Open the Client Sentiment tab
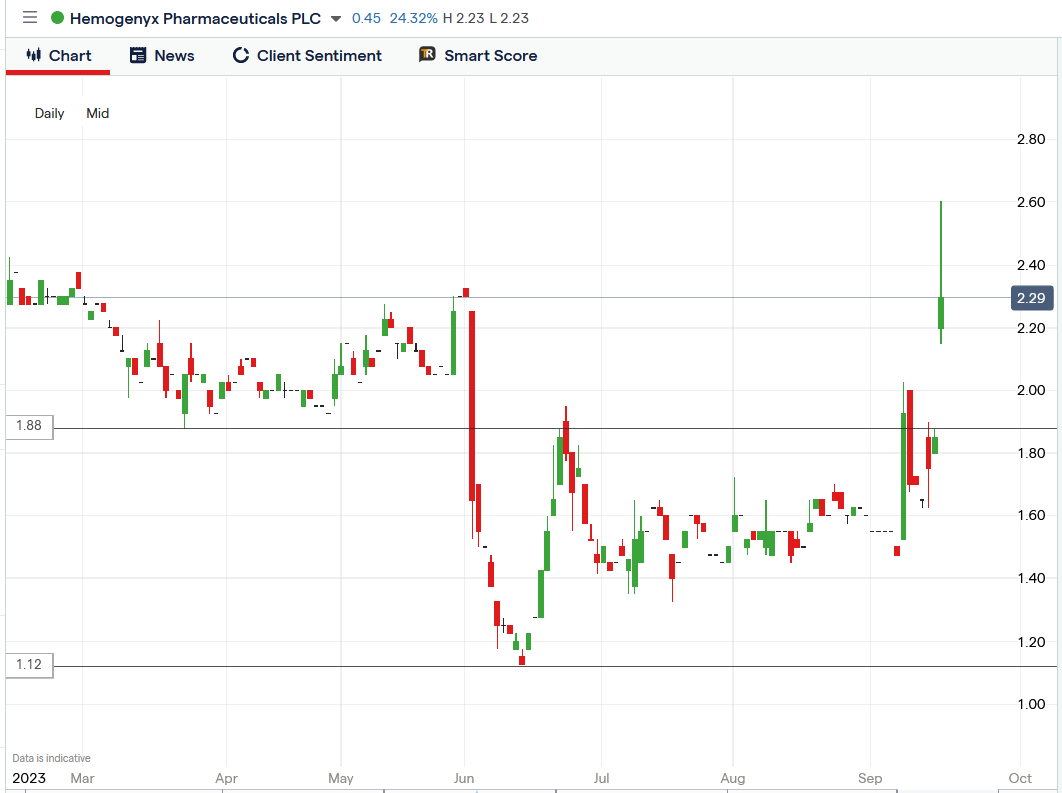Viewport: 1062px width, 793px height. (x=307, y=56)
